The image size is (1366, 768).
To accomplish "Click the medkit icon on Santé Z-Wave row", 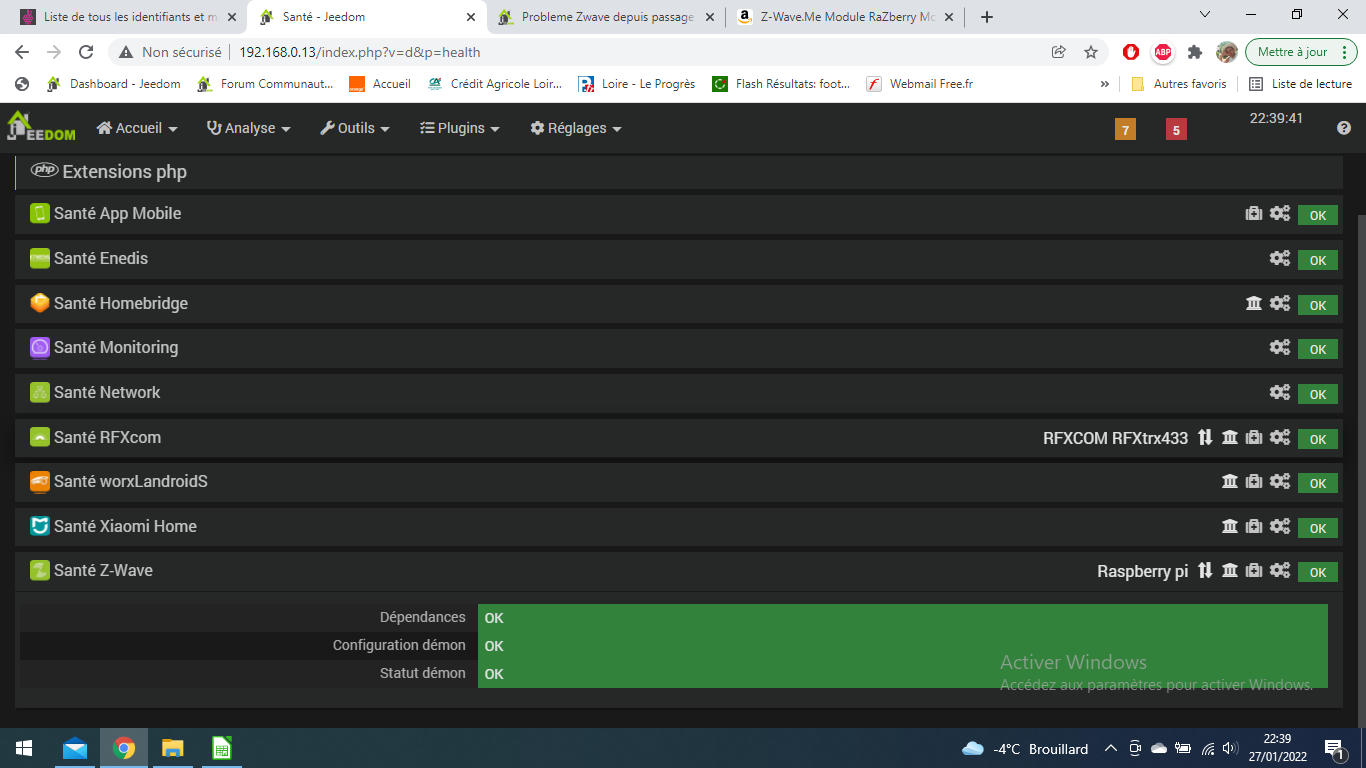I will 1253,570.
